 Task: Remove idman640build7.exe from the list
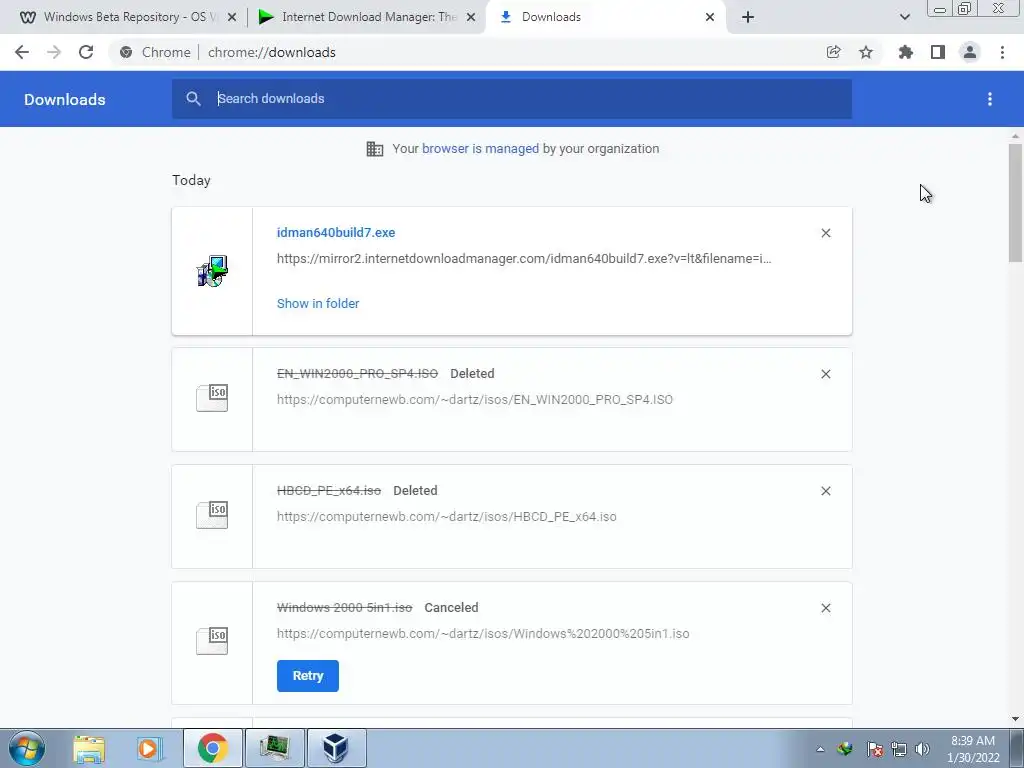826,233
